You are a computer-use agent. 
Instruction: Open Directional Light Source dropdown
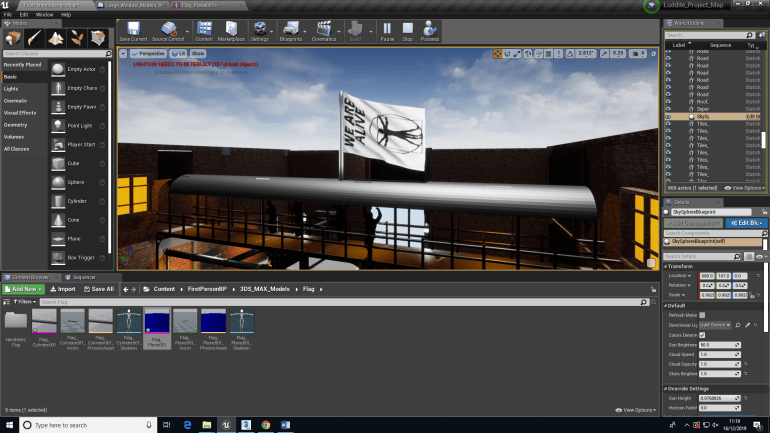[715, 325]
